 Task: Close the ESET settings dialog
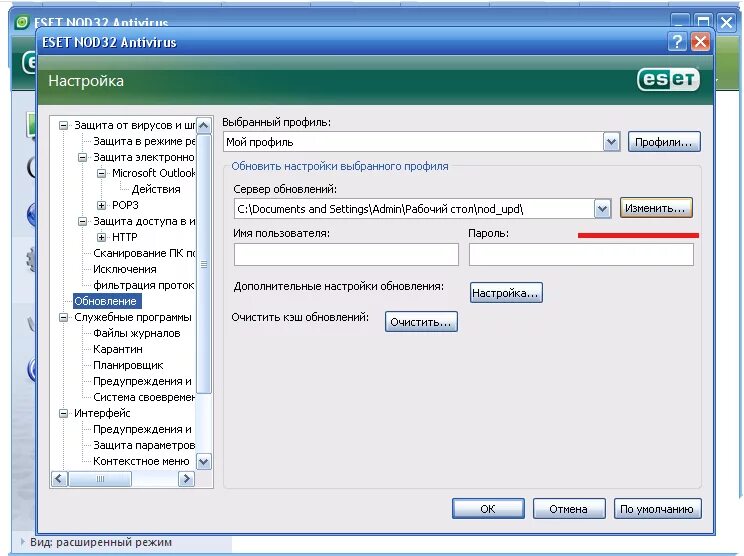click(x=700, y=42)
